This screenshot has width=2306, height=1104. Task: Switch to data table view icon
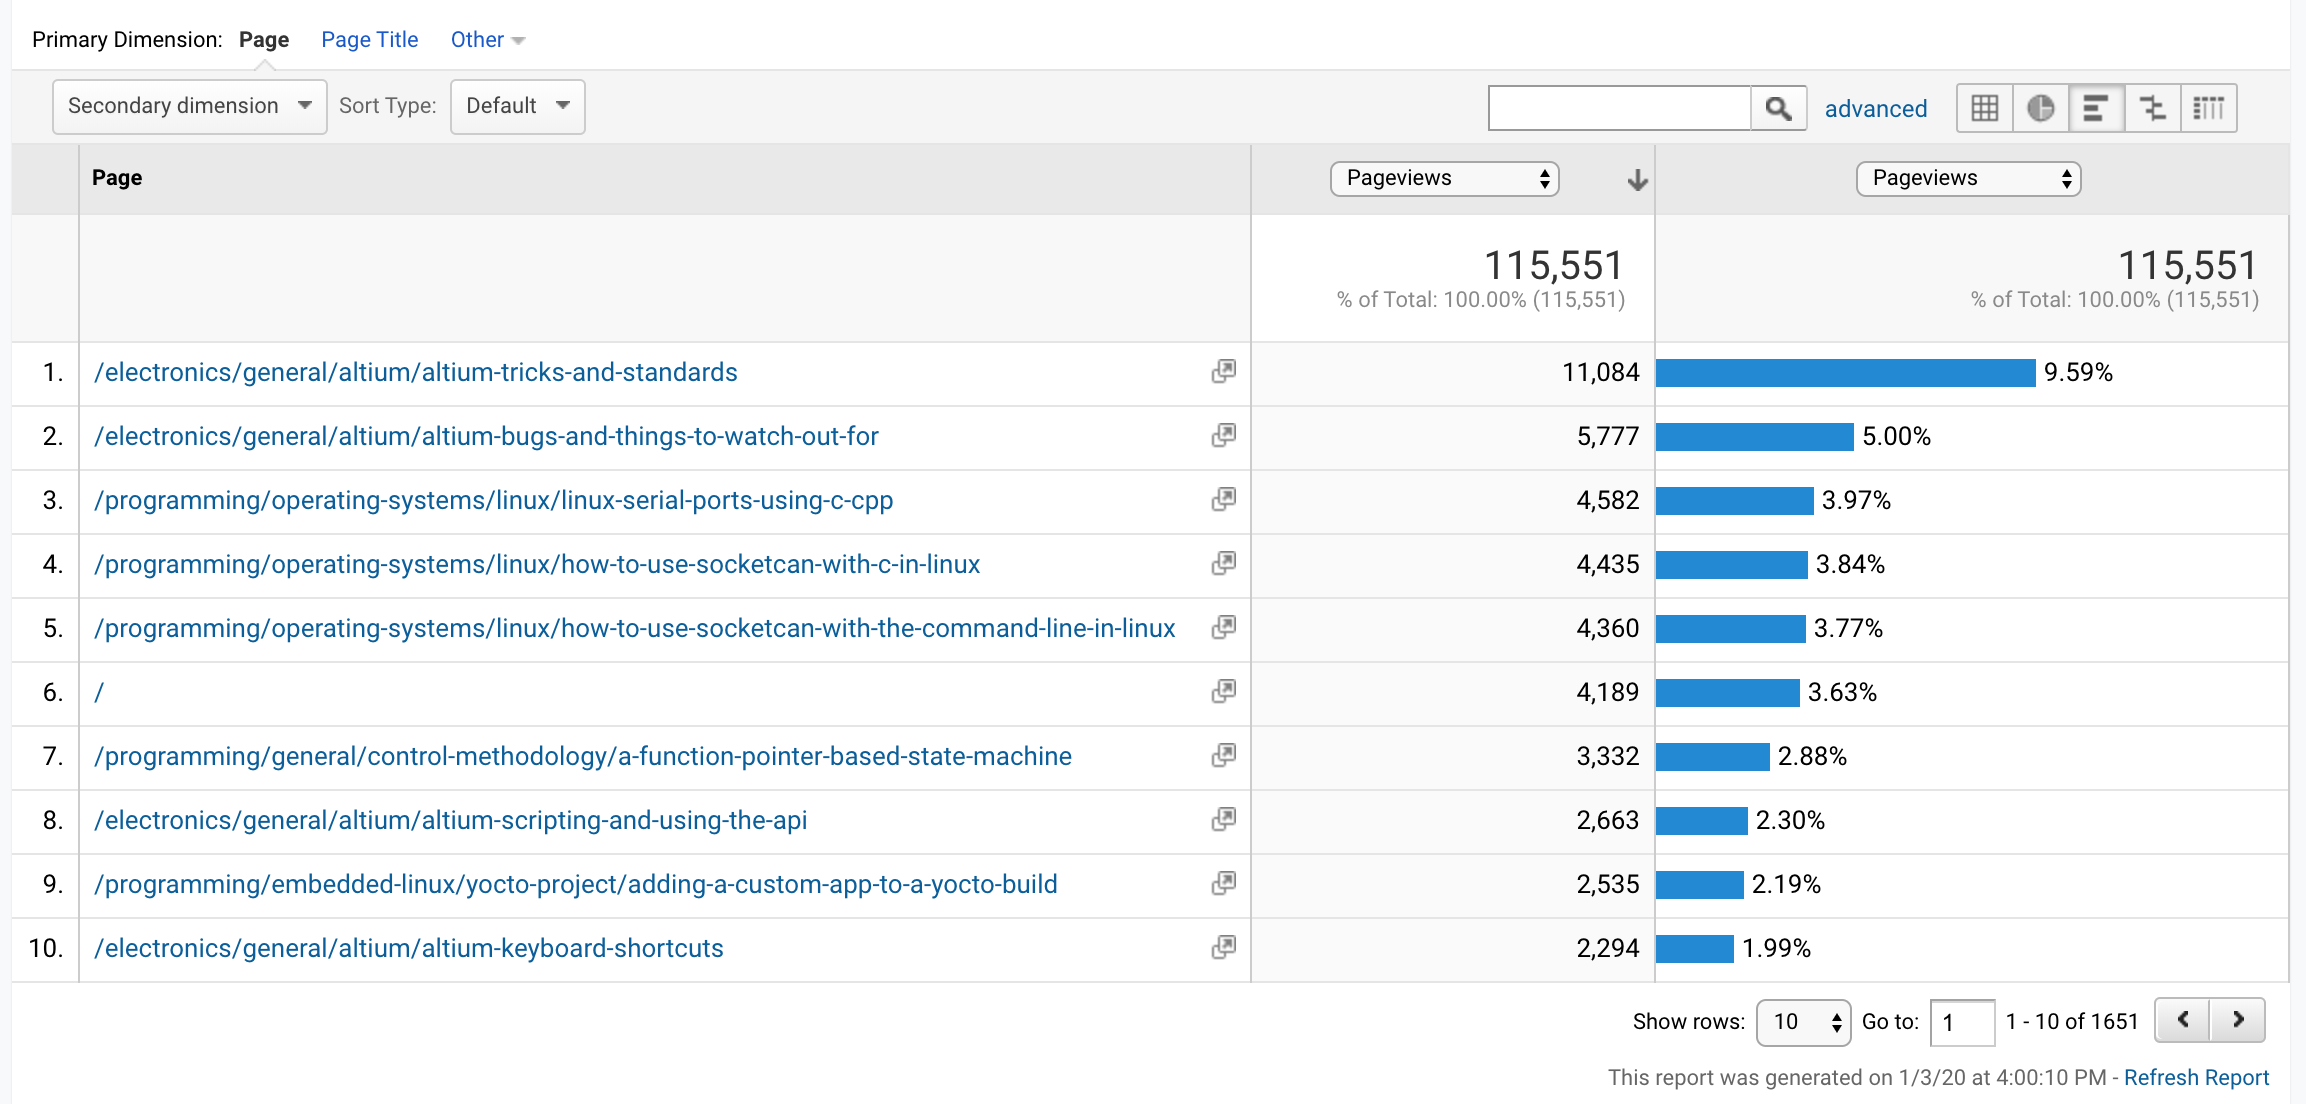pyautogui.click(x=1984, y=108)
